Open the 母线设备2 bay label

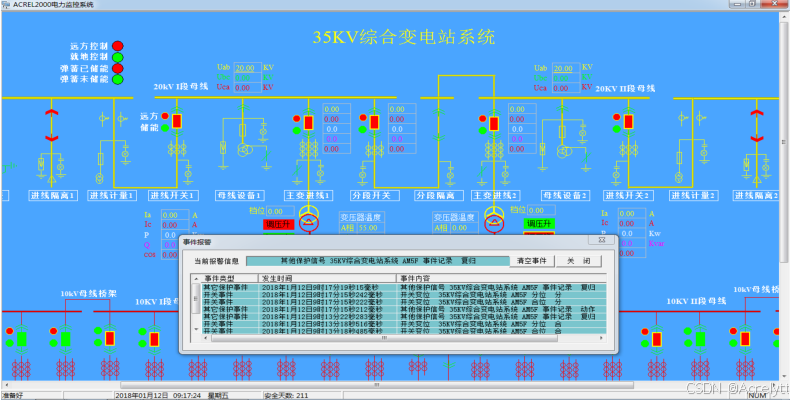[564, 196]
